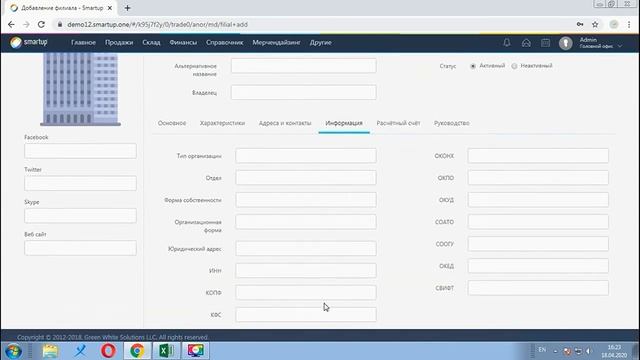Close the Smartup browser tab
The height and width of the screenshot is (360, 640).
point(109,8)
